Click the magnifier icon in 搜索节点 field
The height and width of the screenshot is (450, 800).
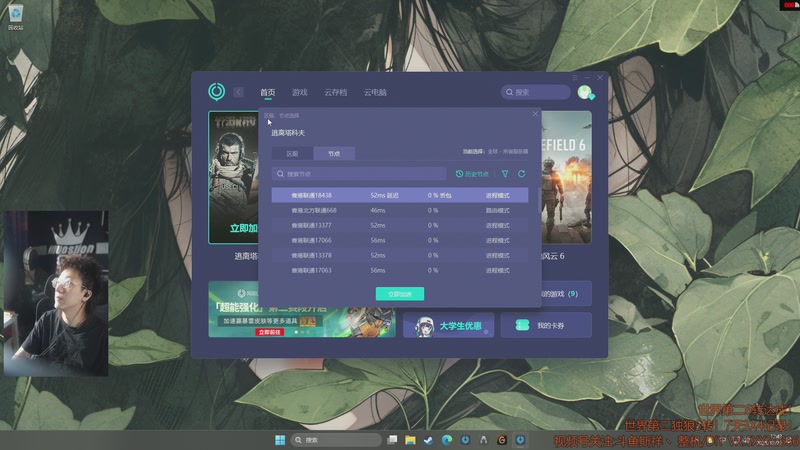280,174
